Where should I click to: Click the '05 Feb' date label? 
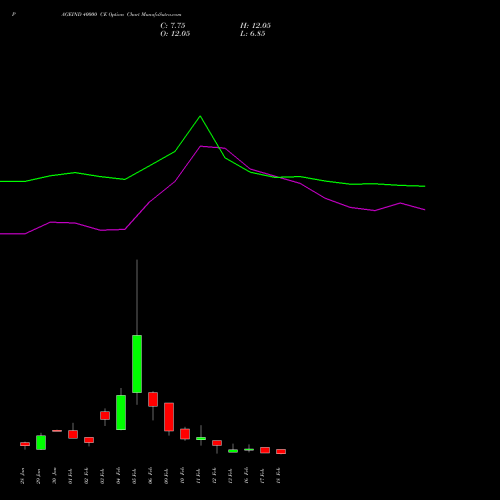[x=134, y=476]
